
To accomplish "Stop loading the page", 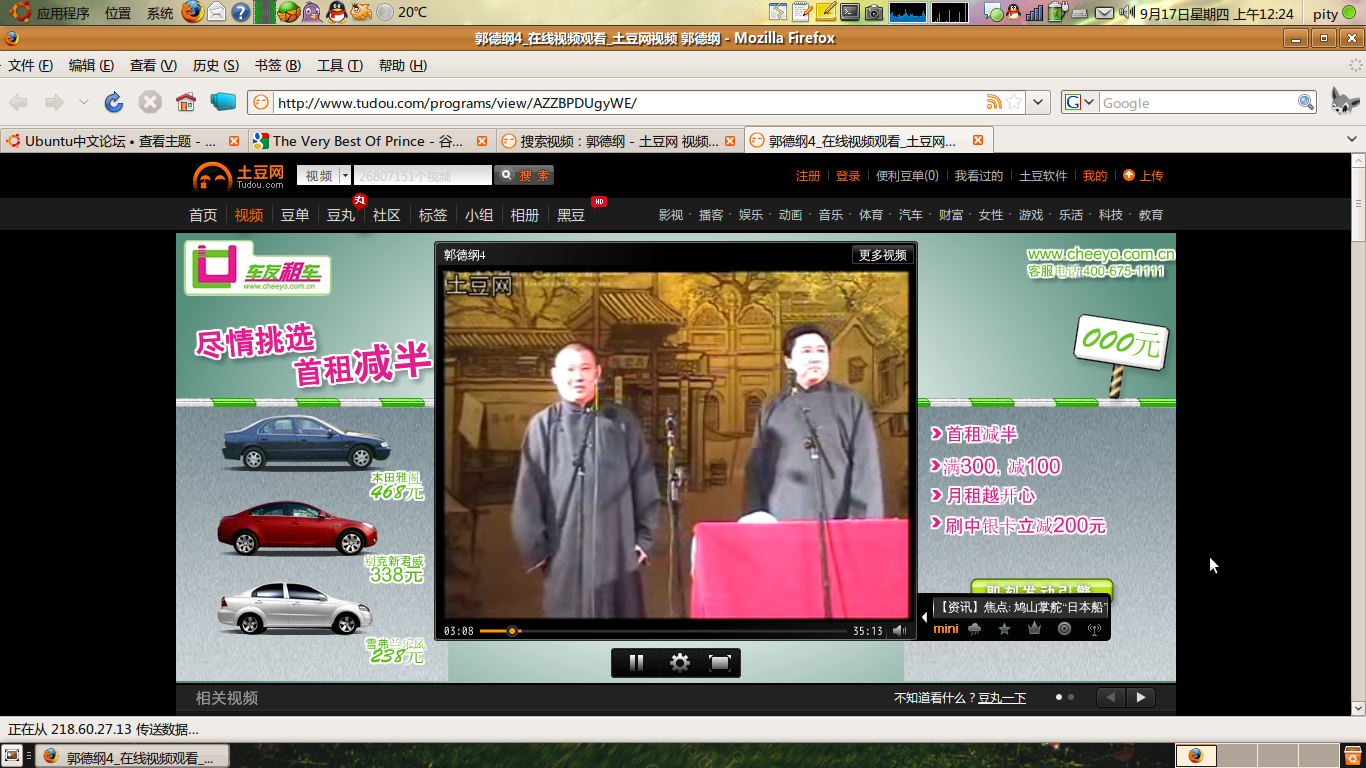I will pyautogui.click(x=150, y=102).
